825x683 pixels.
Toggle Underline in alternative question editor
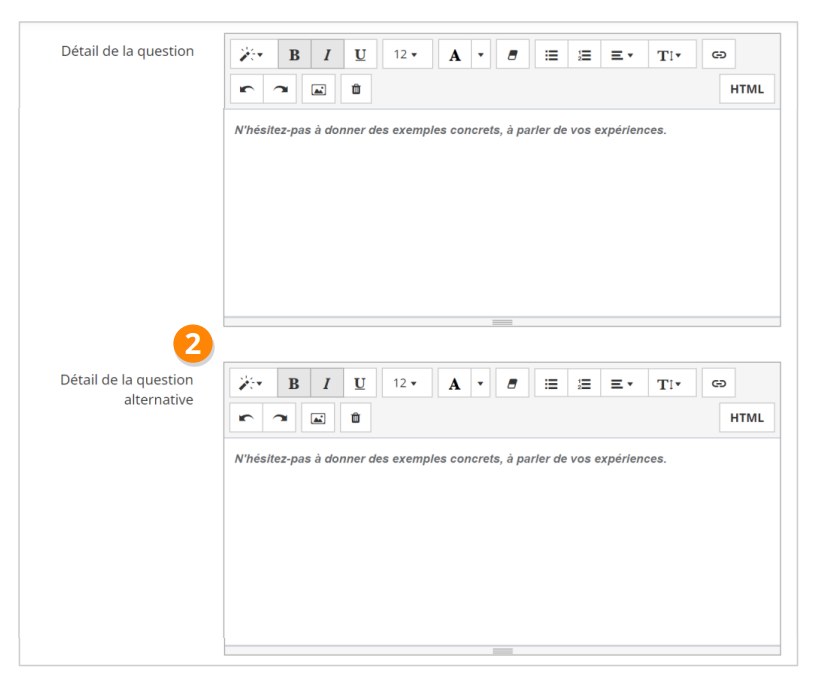pyautogui.click(x=360, y=383)
